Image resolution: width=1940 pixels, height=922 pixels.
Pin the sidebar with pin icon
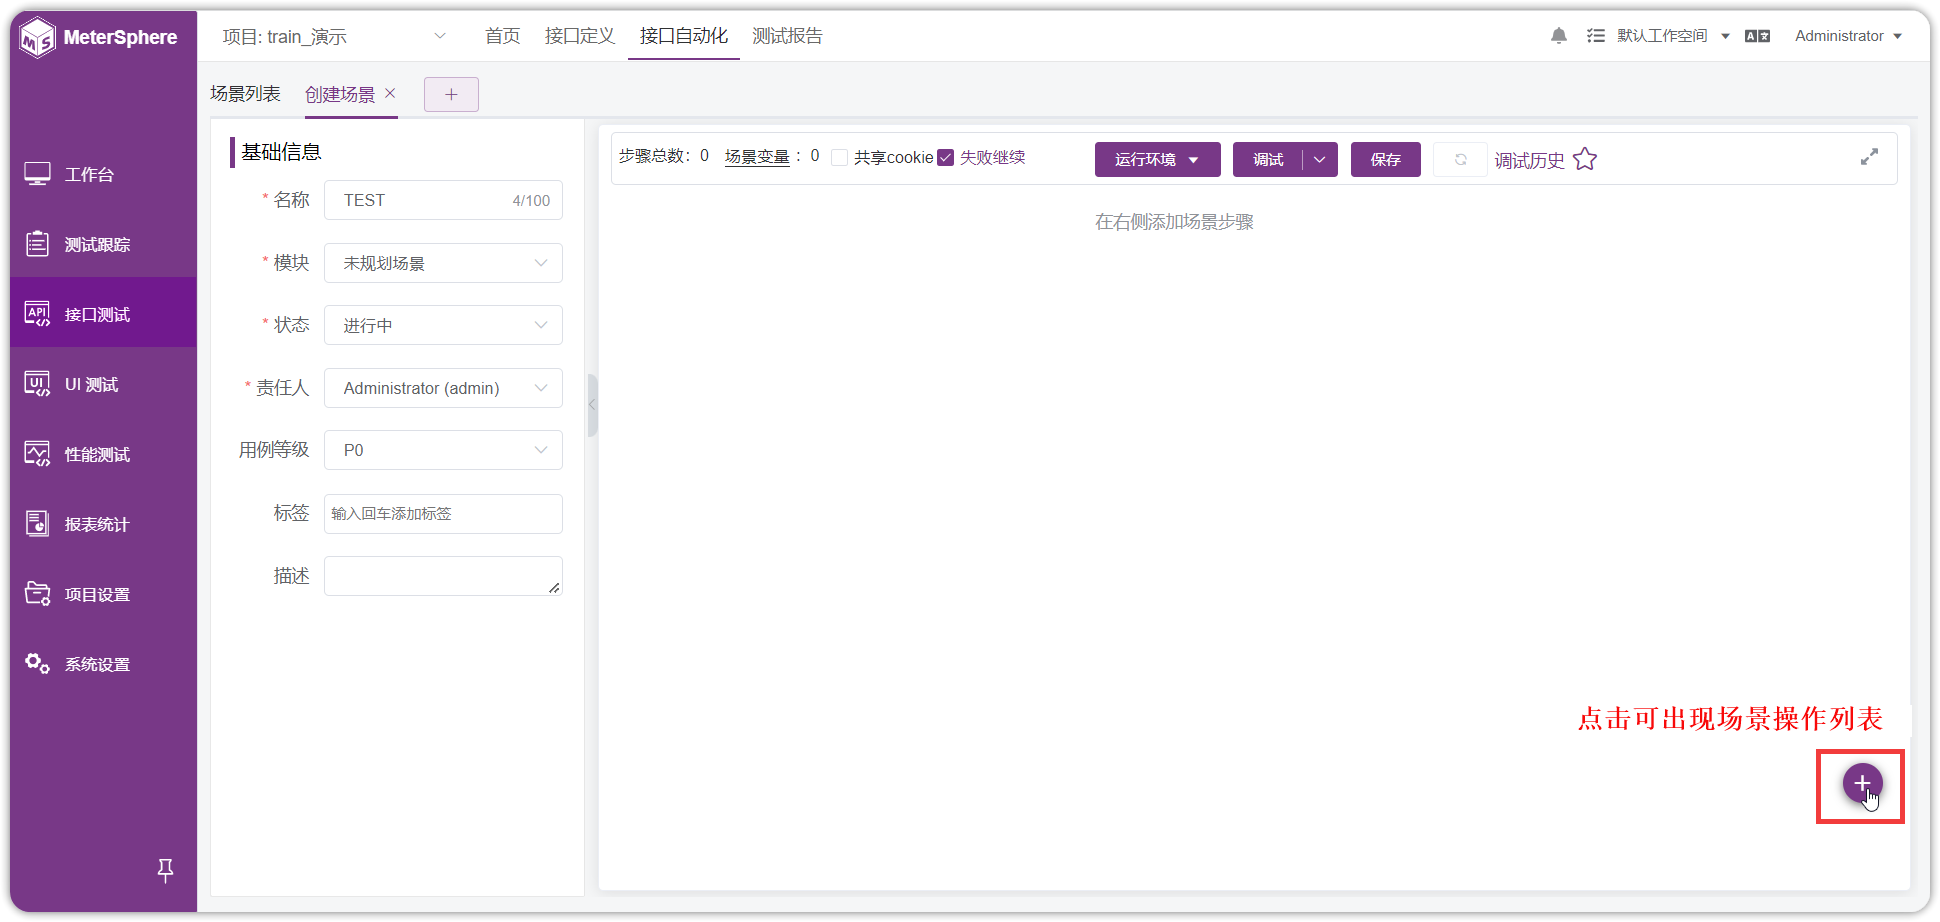click(166, 870)
